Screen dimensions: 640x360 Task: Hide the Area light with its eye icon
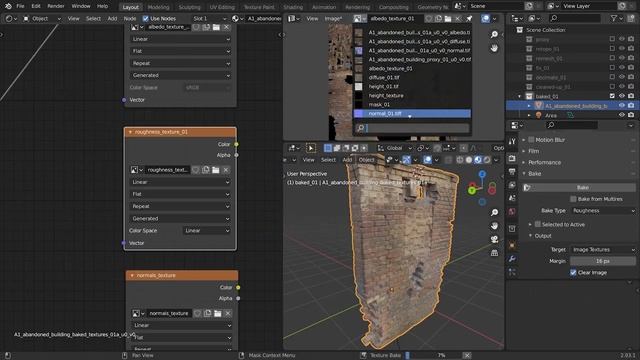622,115
